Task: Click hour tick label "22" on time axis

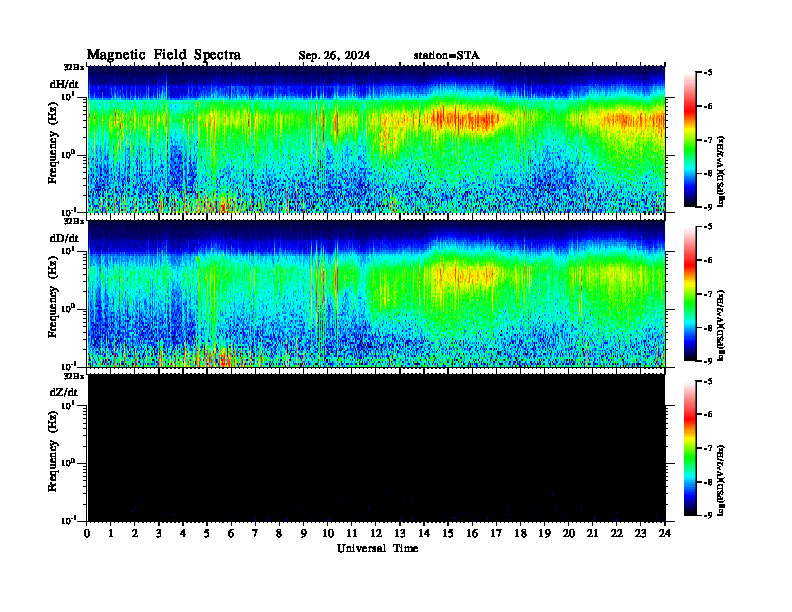Action: tap(617, 534)
